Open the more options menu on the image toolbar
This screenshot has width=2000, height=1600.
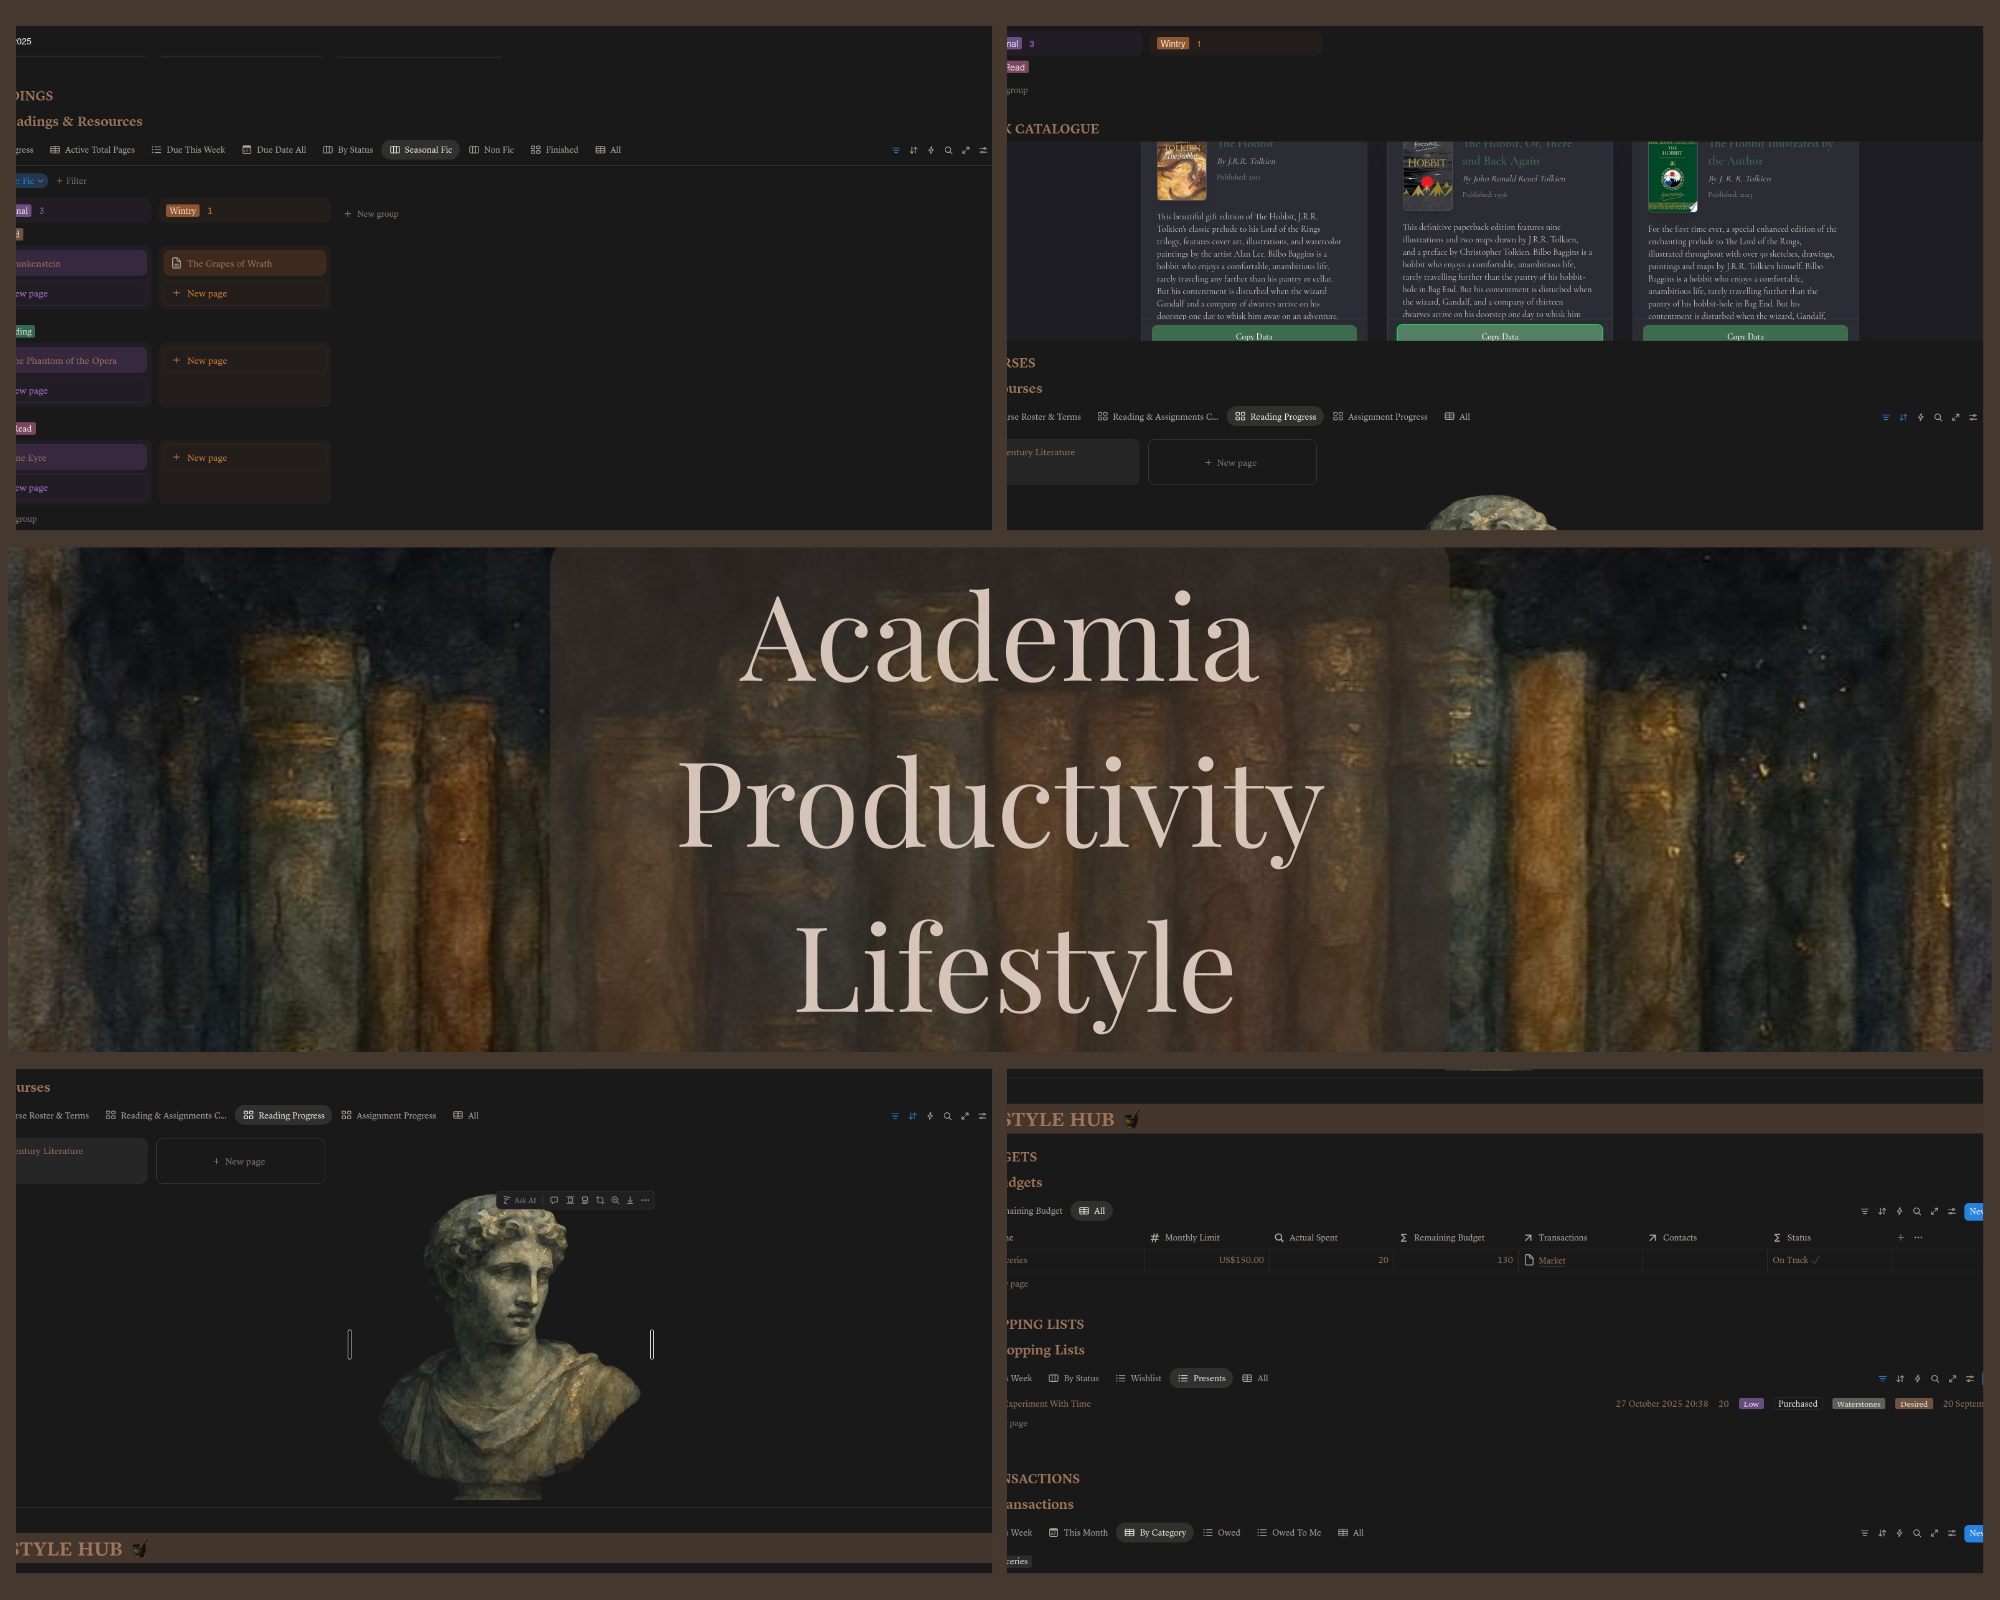point(646,1200)
